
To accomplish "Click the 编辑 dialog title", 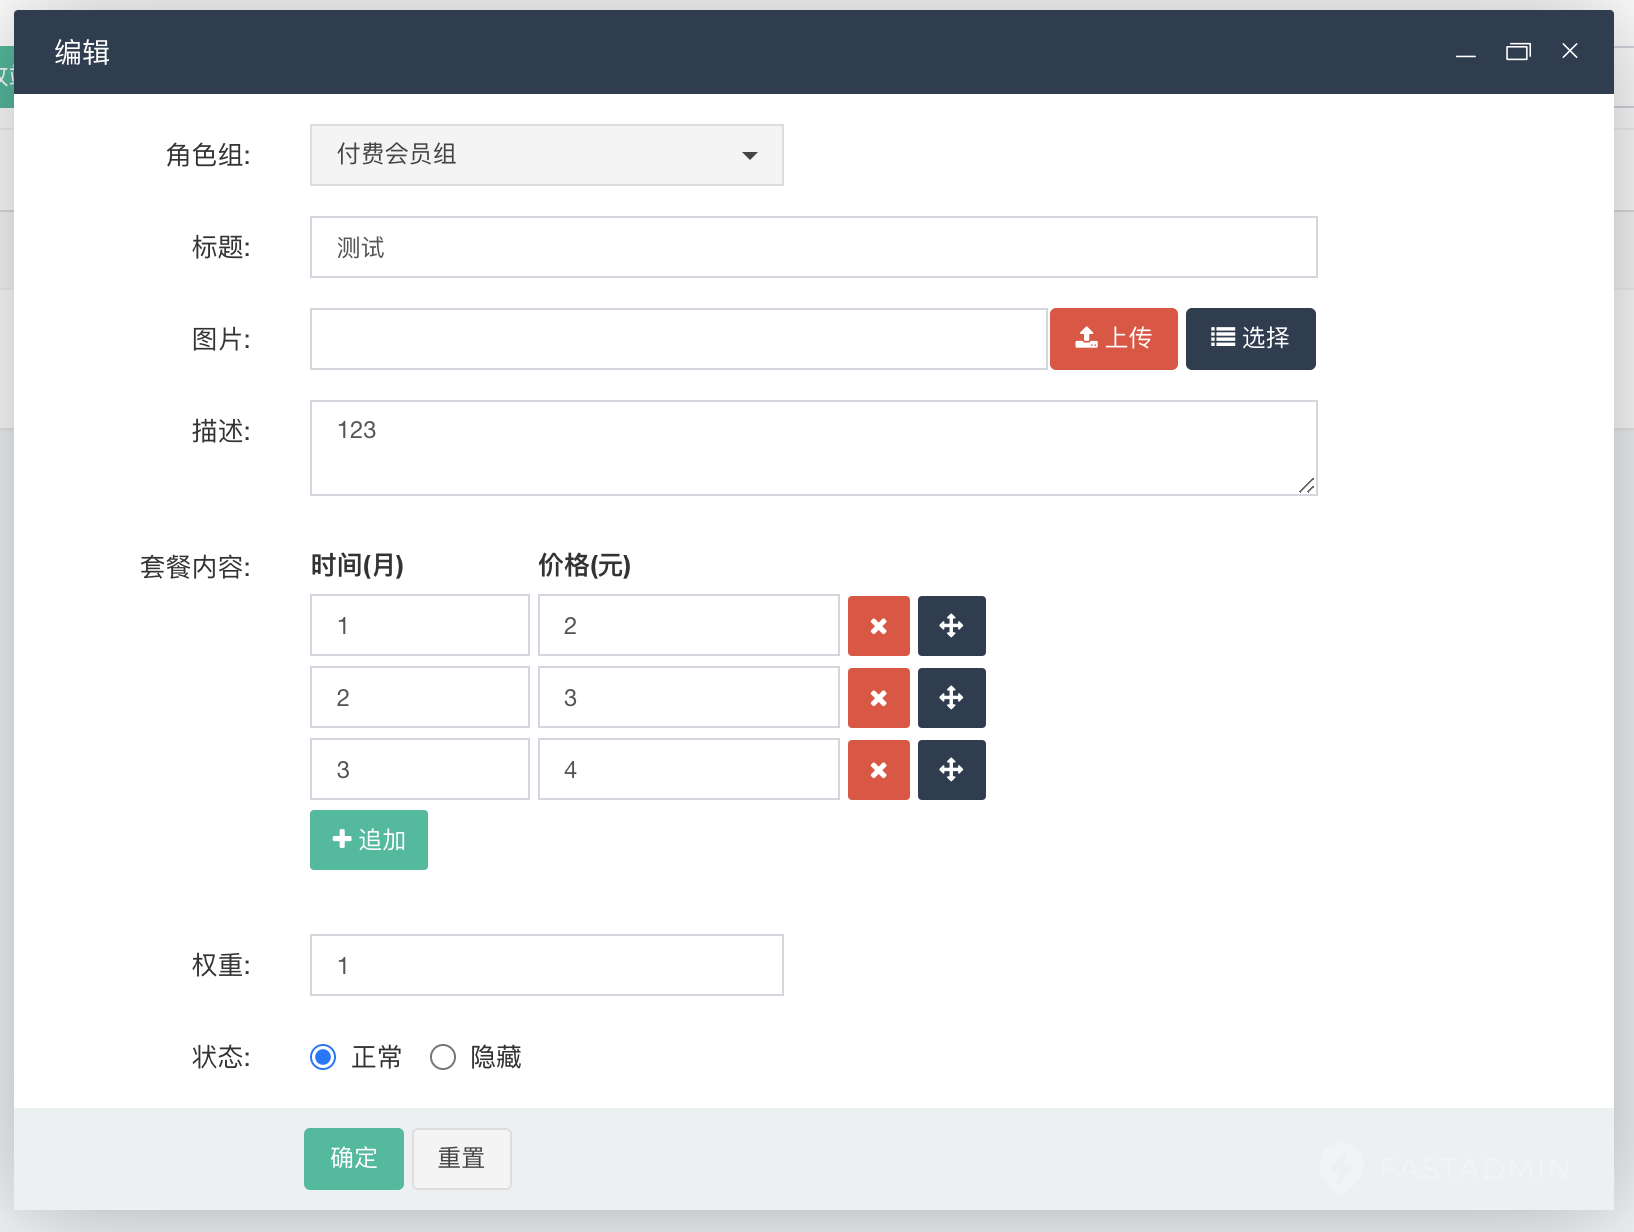I will point(82,52).
